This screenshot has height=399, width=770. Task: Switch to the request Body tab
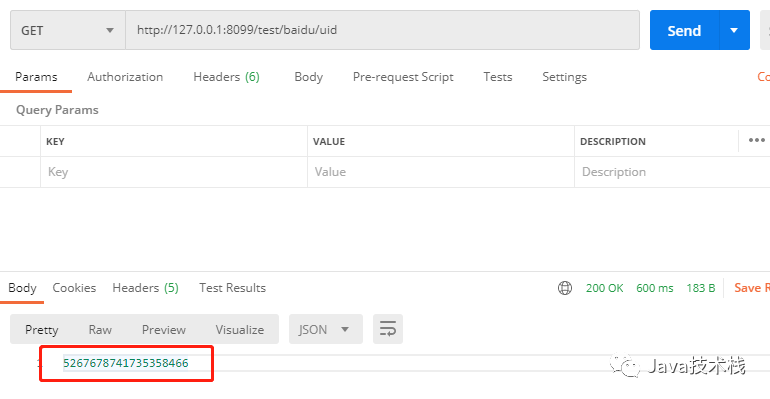click(308, 77)
